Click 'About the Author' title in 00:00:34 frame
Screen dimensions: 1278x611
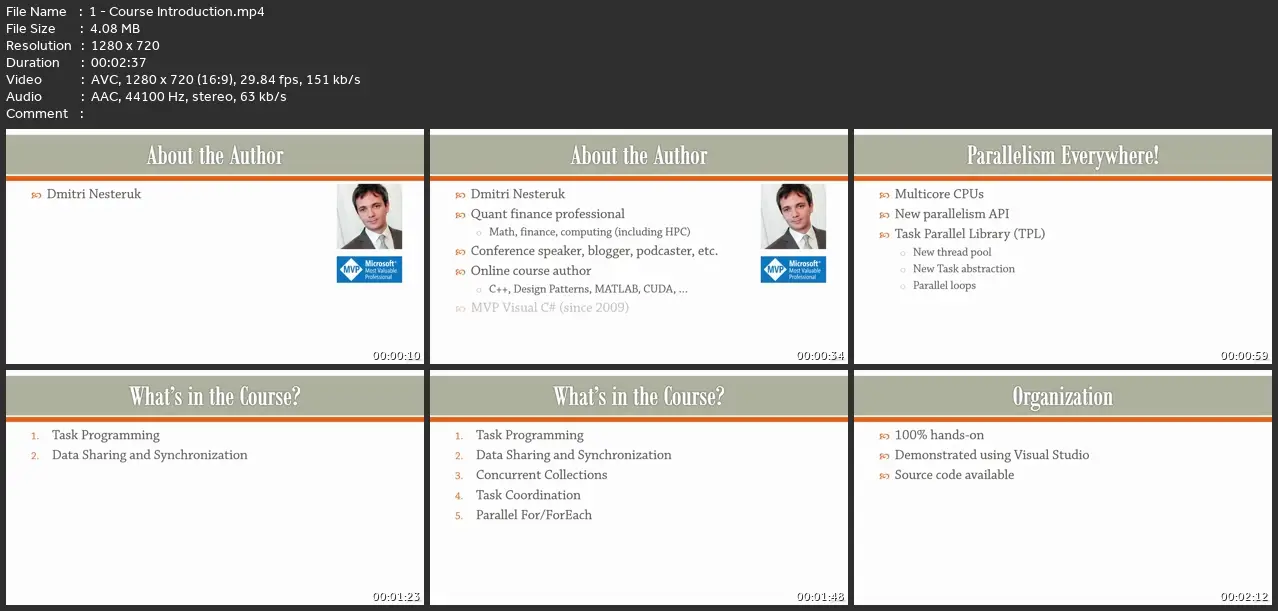(639, 156)
